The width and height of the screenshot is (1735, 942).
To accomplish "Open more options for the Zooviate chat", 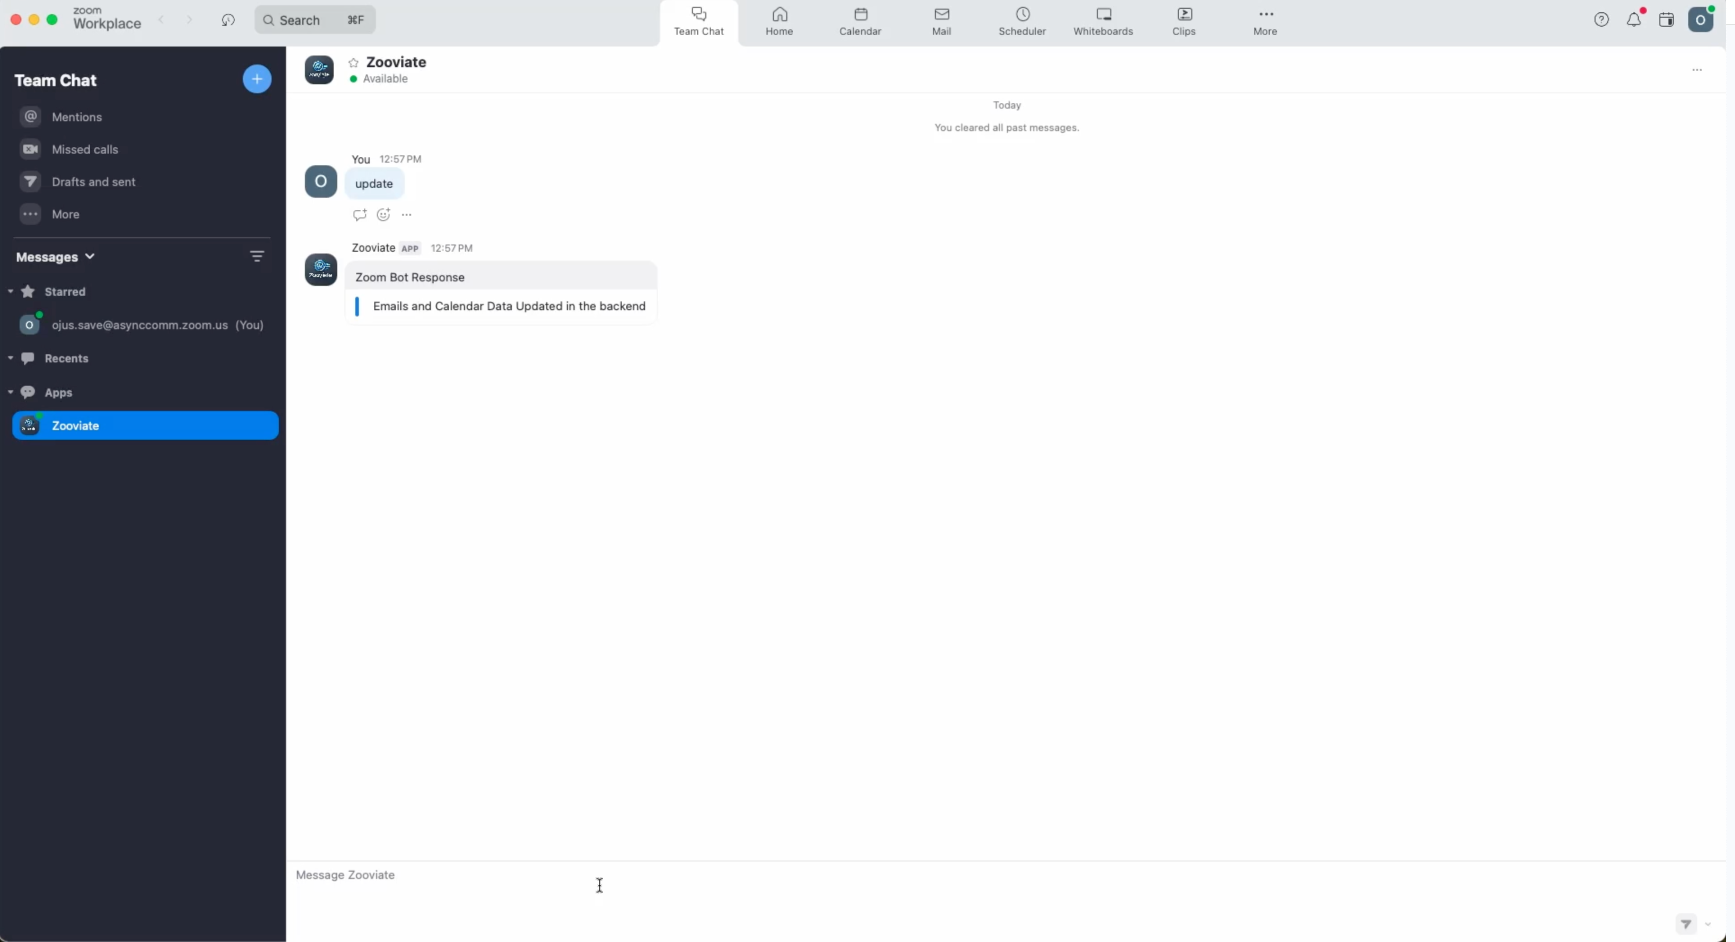I will [1697, 70].
